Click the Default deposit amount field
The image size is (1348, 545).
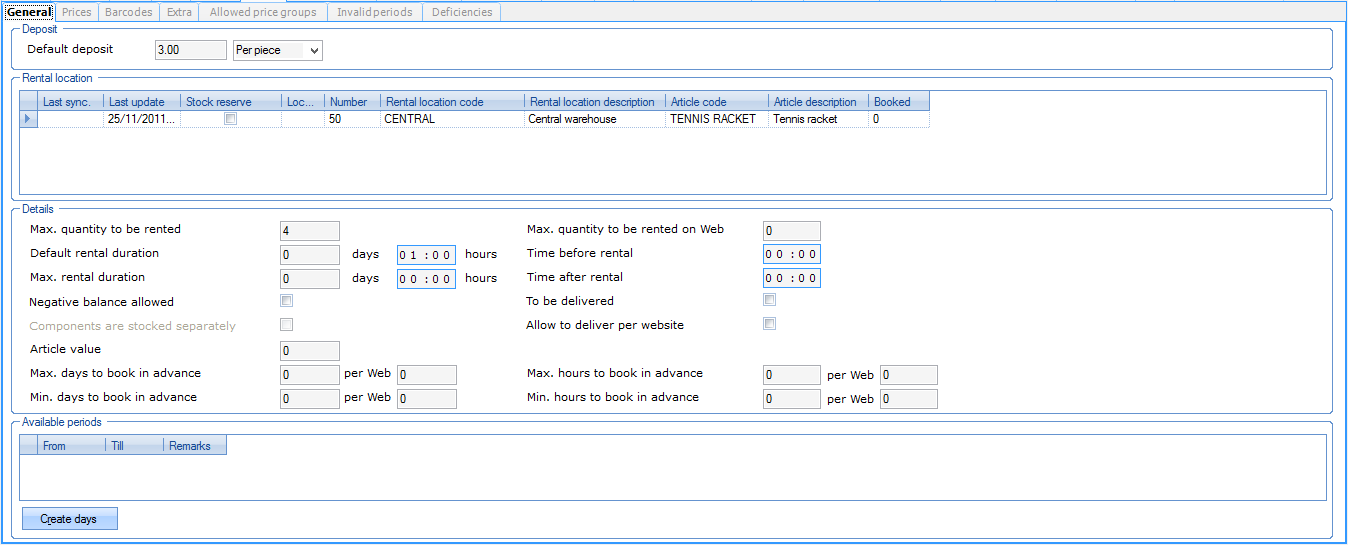191,50
